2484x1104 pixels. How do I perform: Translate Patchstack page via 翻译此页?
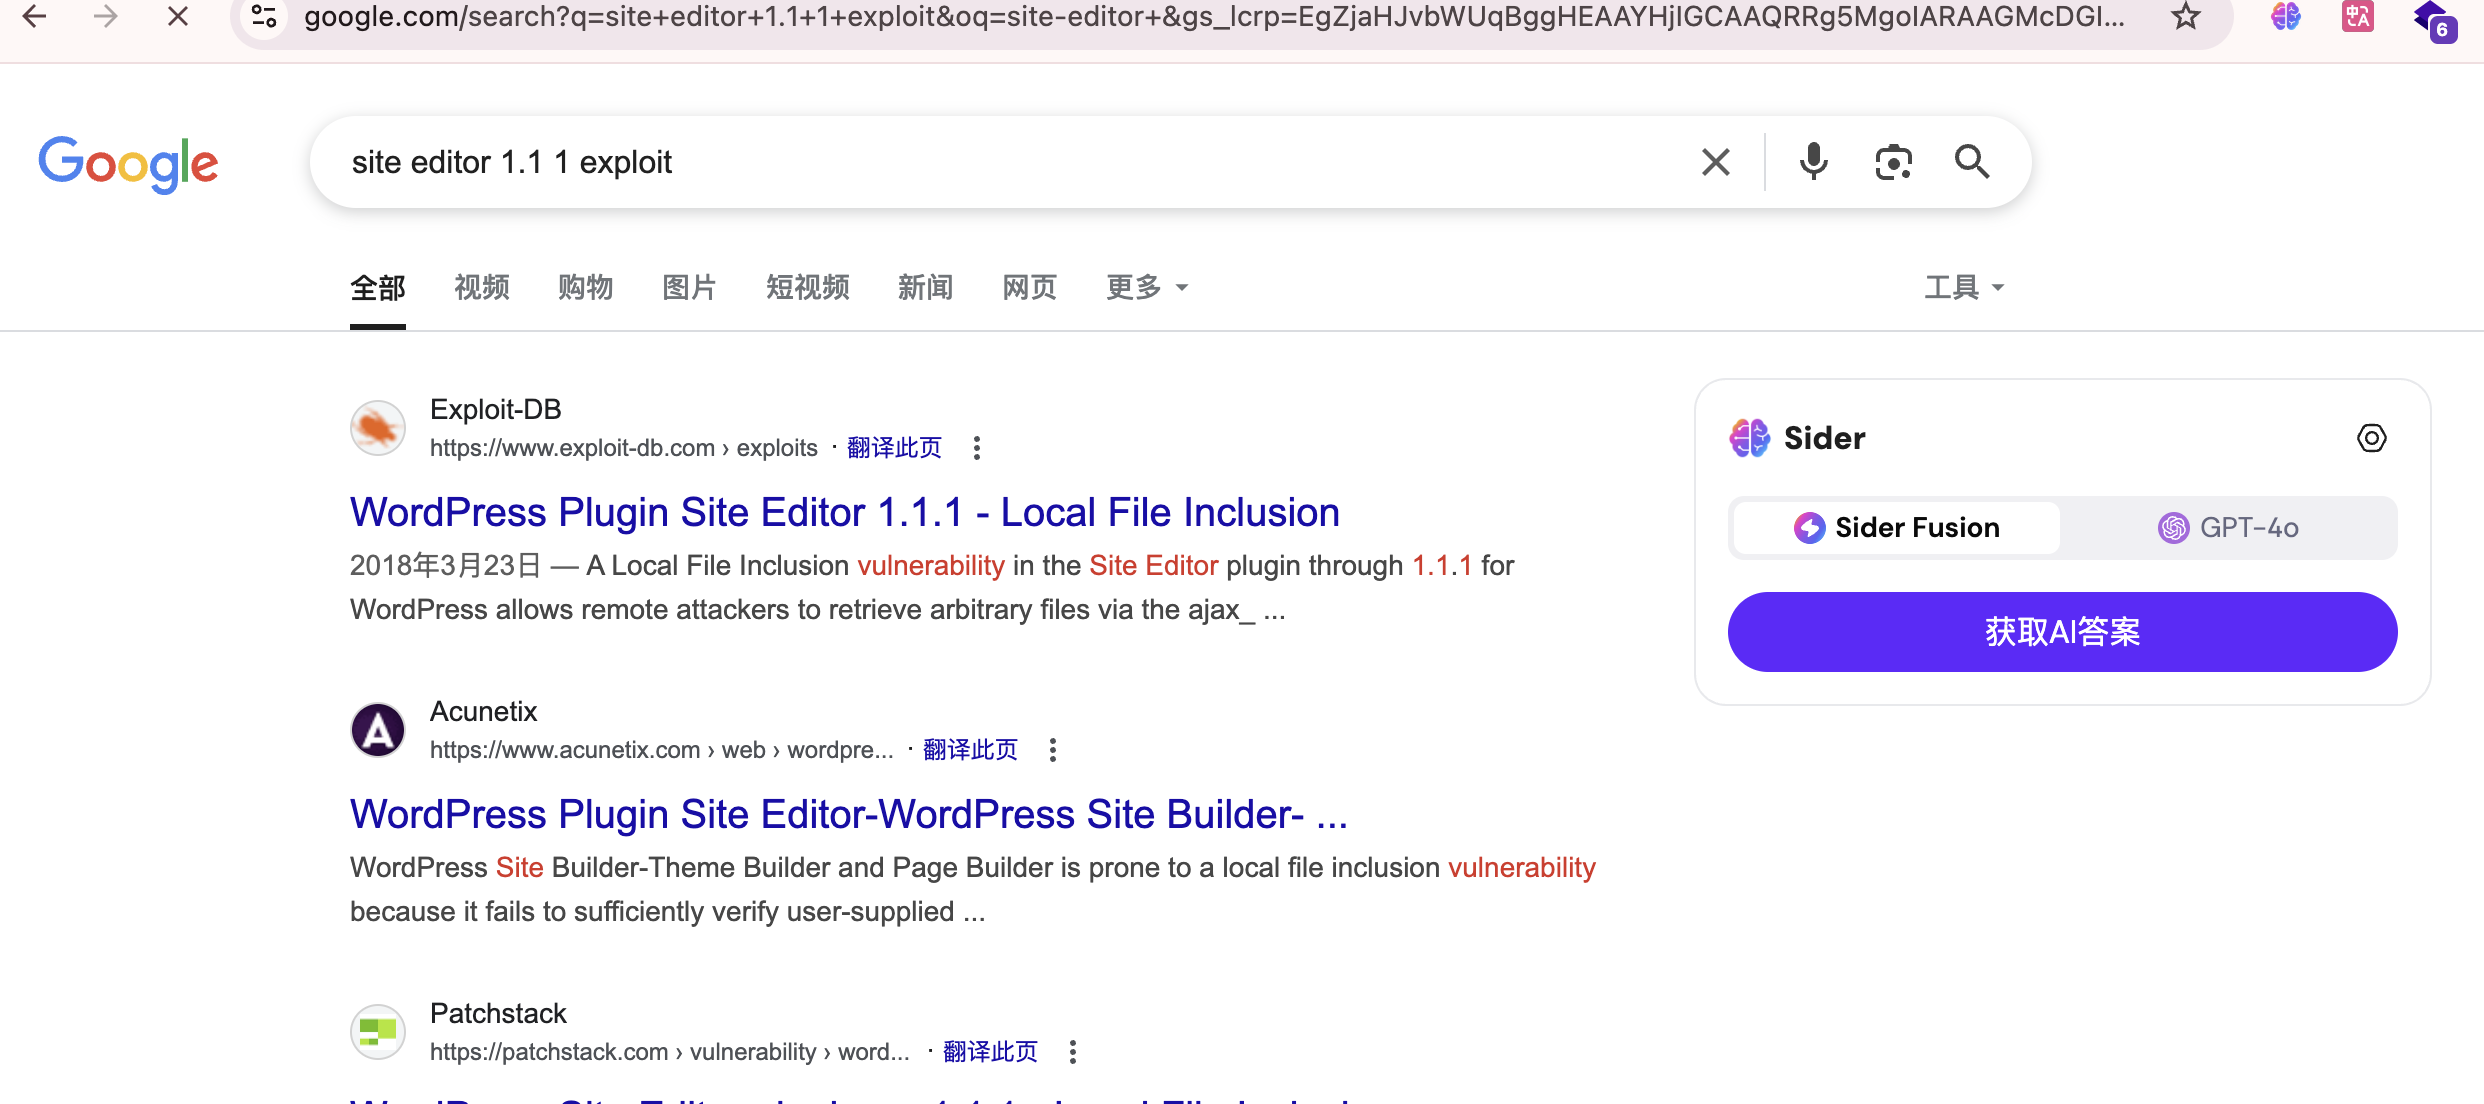(x=990, y=1052)
